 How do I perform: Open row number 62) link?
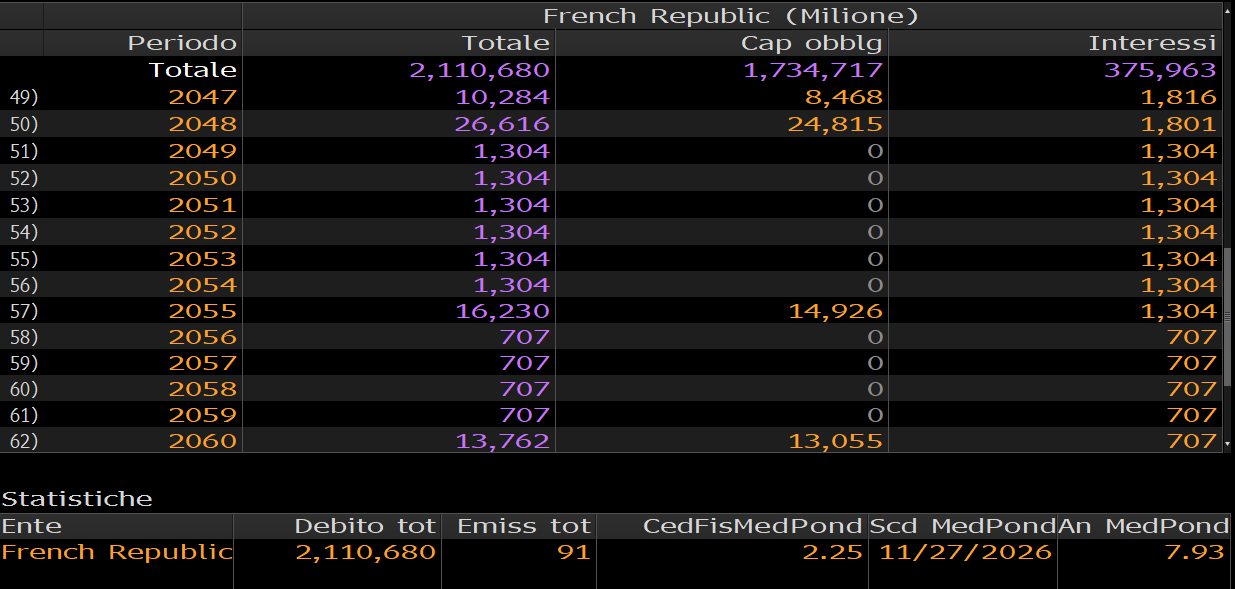coord(24,441)
